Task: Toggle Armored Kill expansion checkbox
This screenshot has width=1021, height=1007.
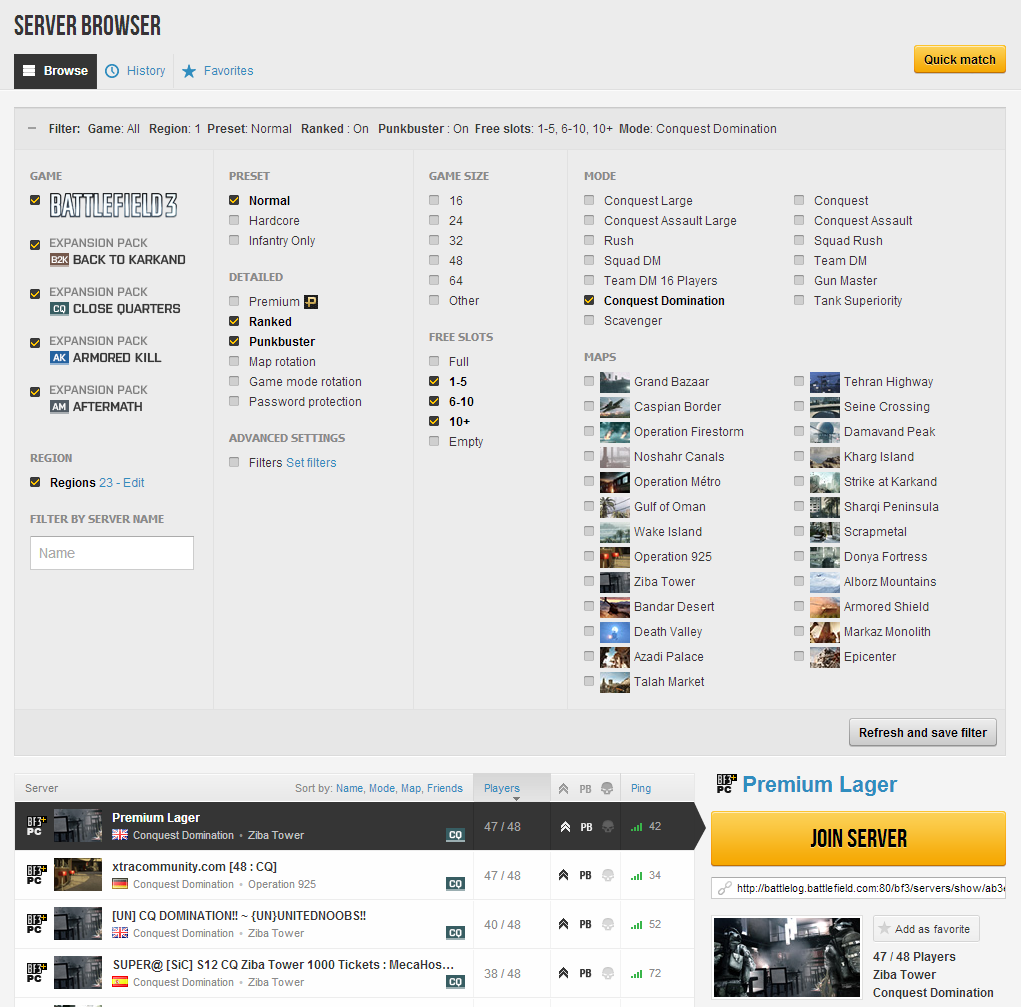Action: [35, 343]
